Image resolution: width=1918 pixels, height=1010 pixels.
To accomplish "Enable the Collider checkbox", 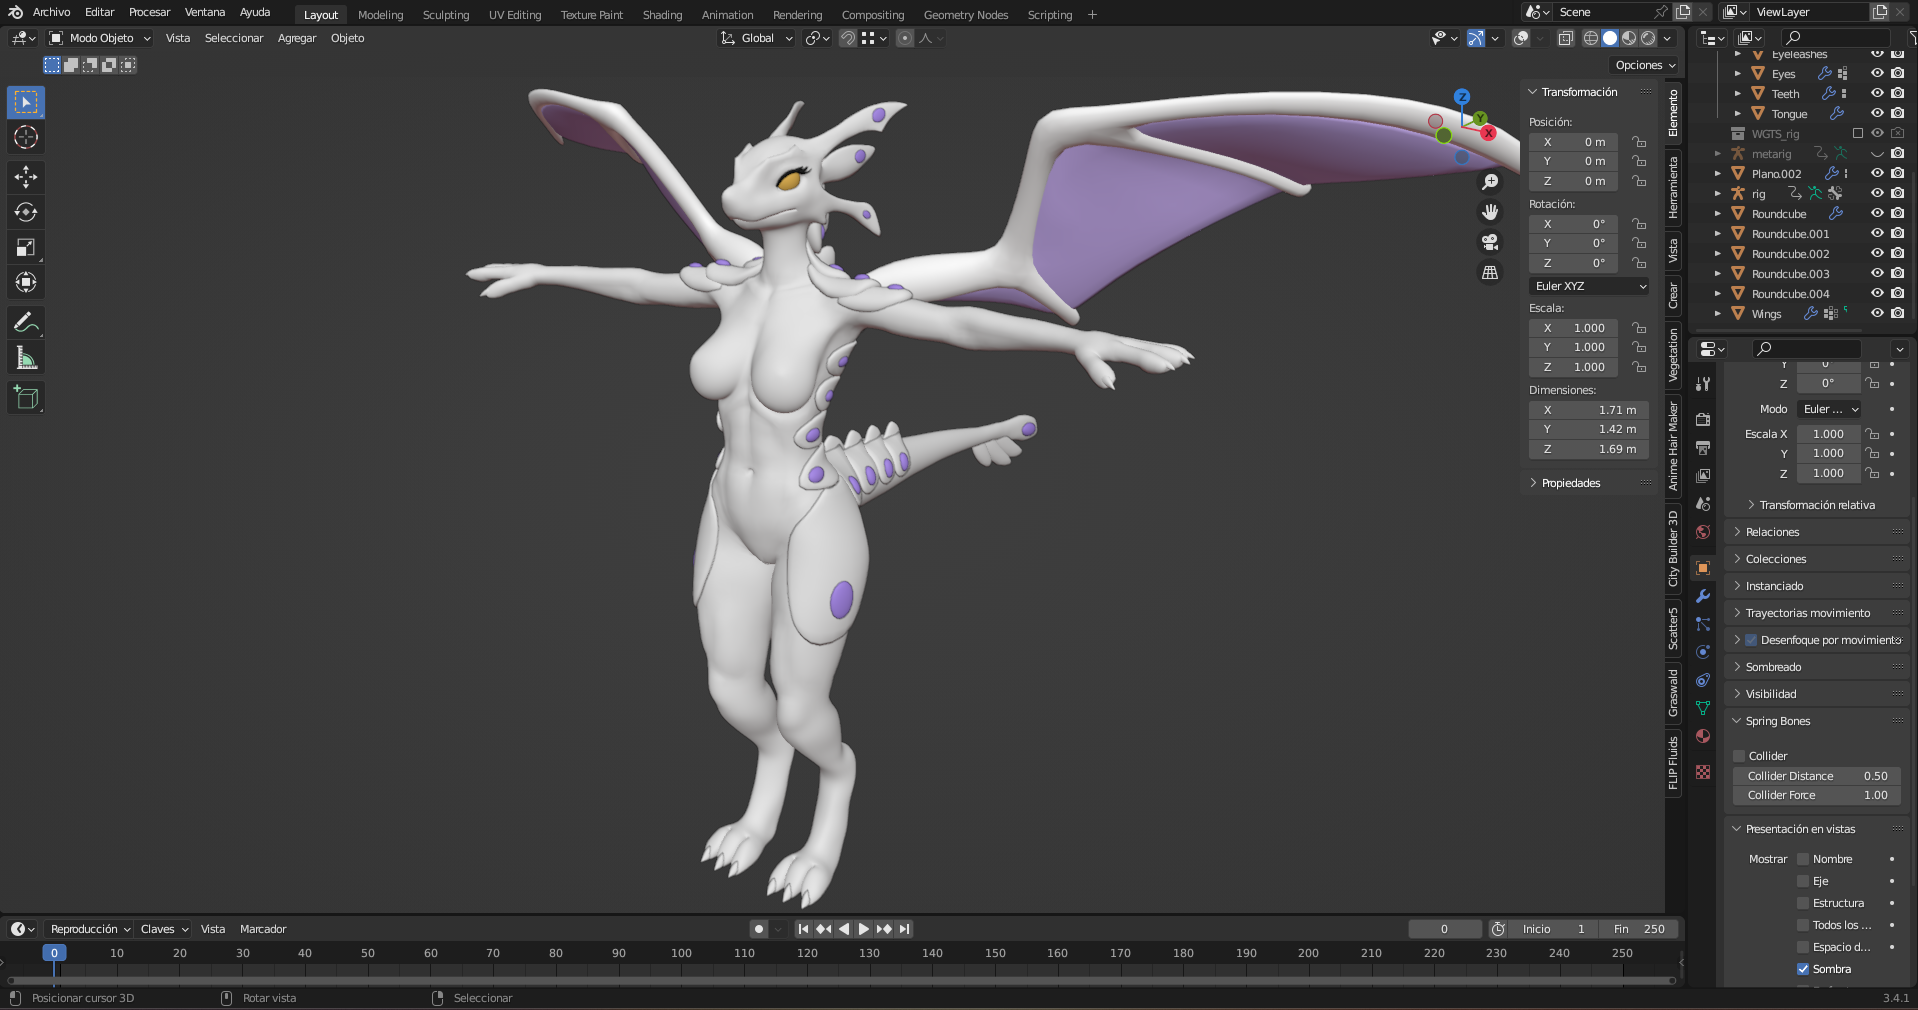I will point(1739,756).
